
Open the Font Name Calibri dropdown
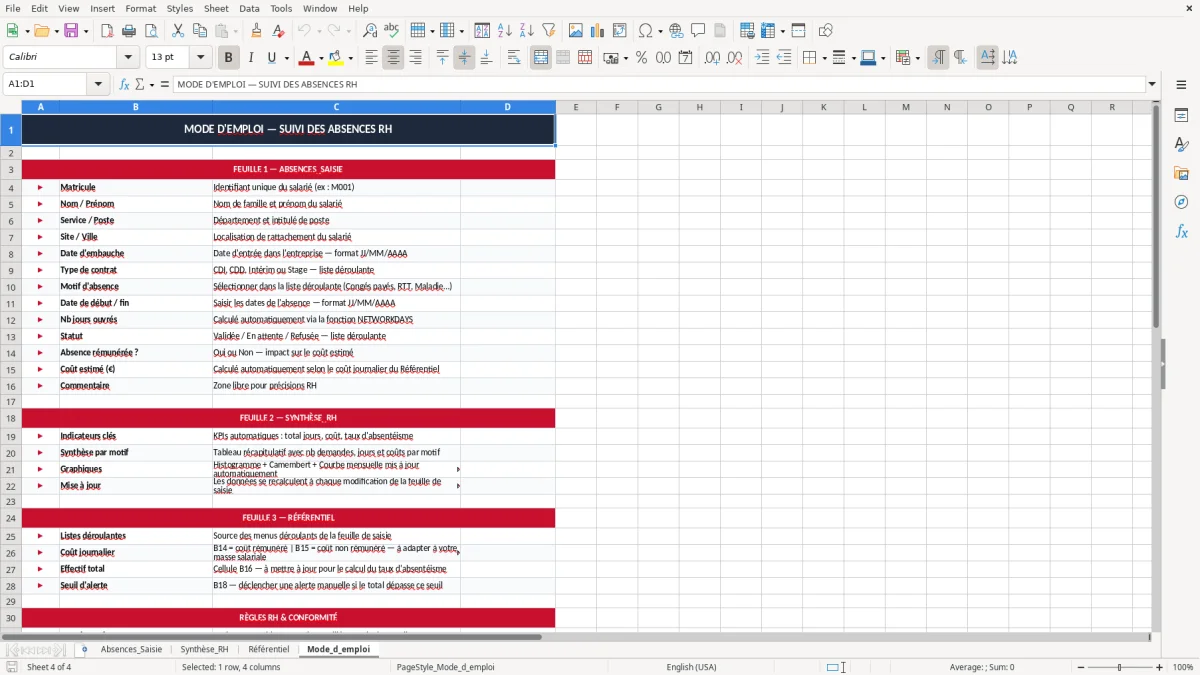pyautogui.click(x=127, y=58)
